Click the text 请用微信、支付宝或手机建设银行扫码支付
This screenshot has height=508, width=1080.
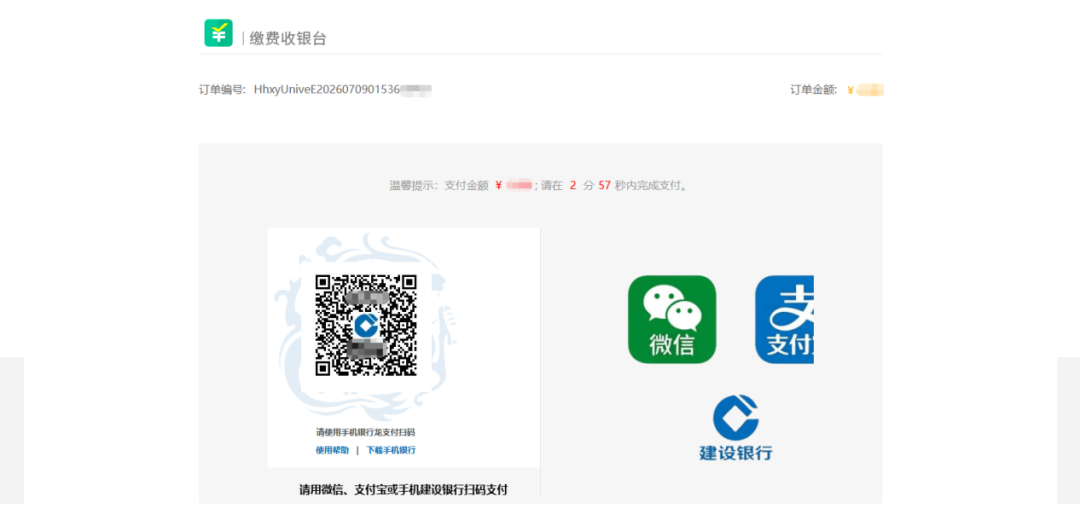click(x=403, y=490)
